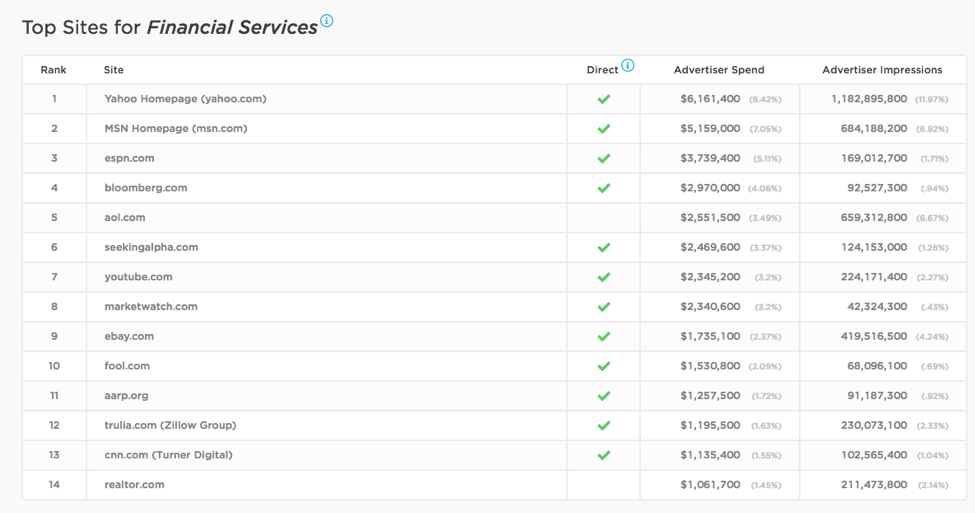This screenshot has height=513, width=975.
Task: Select the 124,153,000 impressions value
Action: click(874, 247)
